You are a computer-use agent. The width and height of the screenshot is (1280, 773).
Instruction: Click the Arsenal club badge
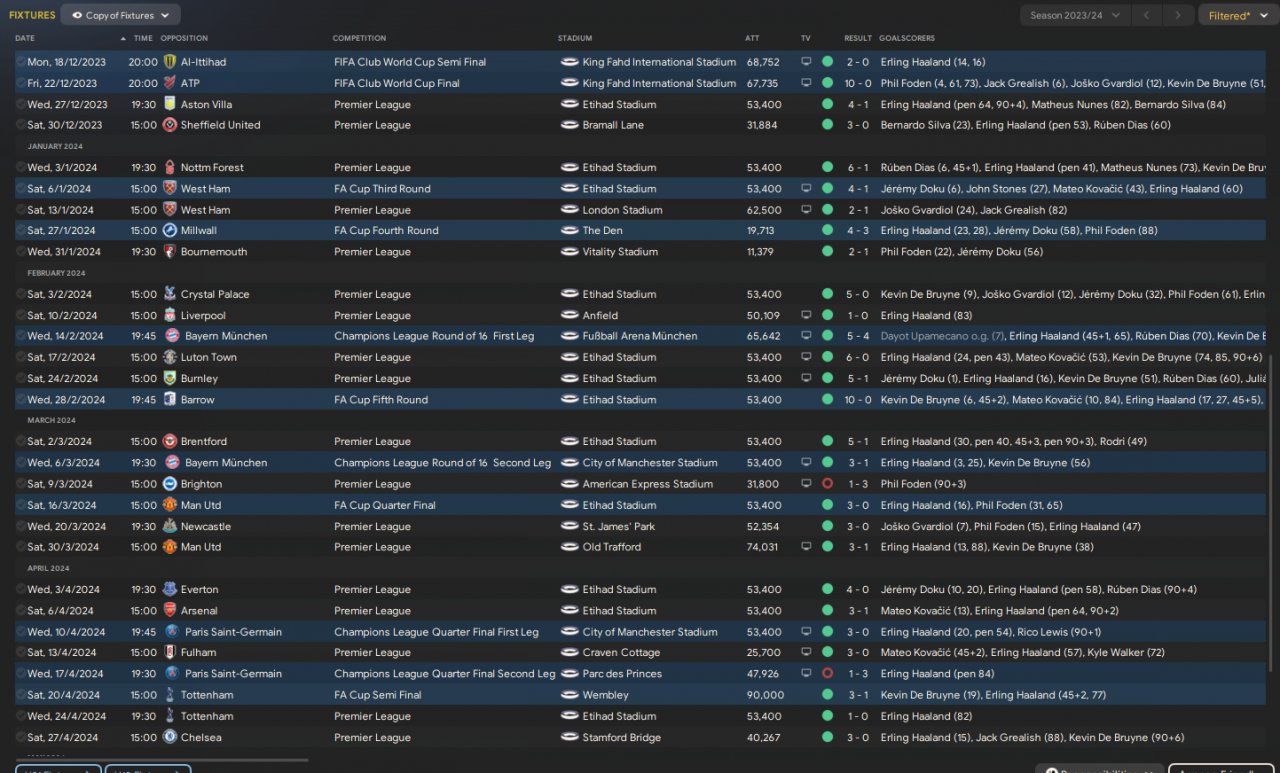click(170, 610)
